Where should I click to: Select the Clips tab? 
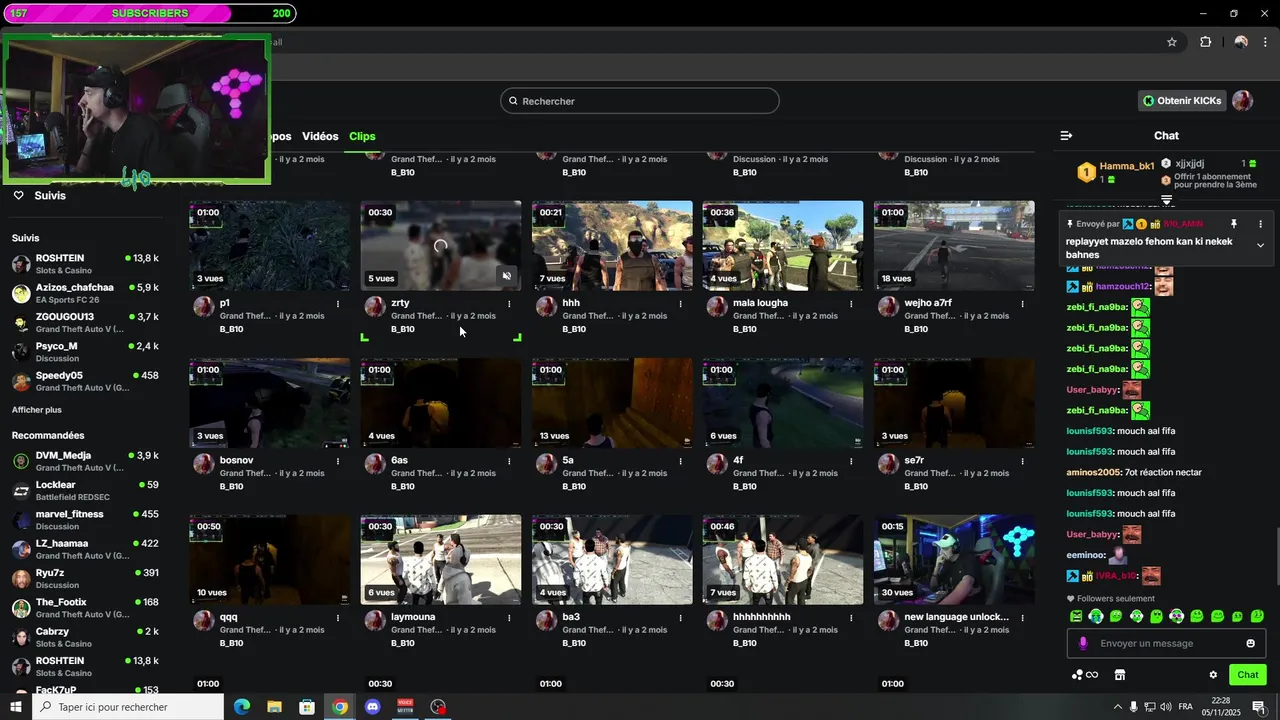[x=362, y=136]
